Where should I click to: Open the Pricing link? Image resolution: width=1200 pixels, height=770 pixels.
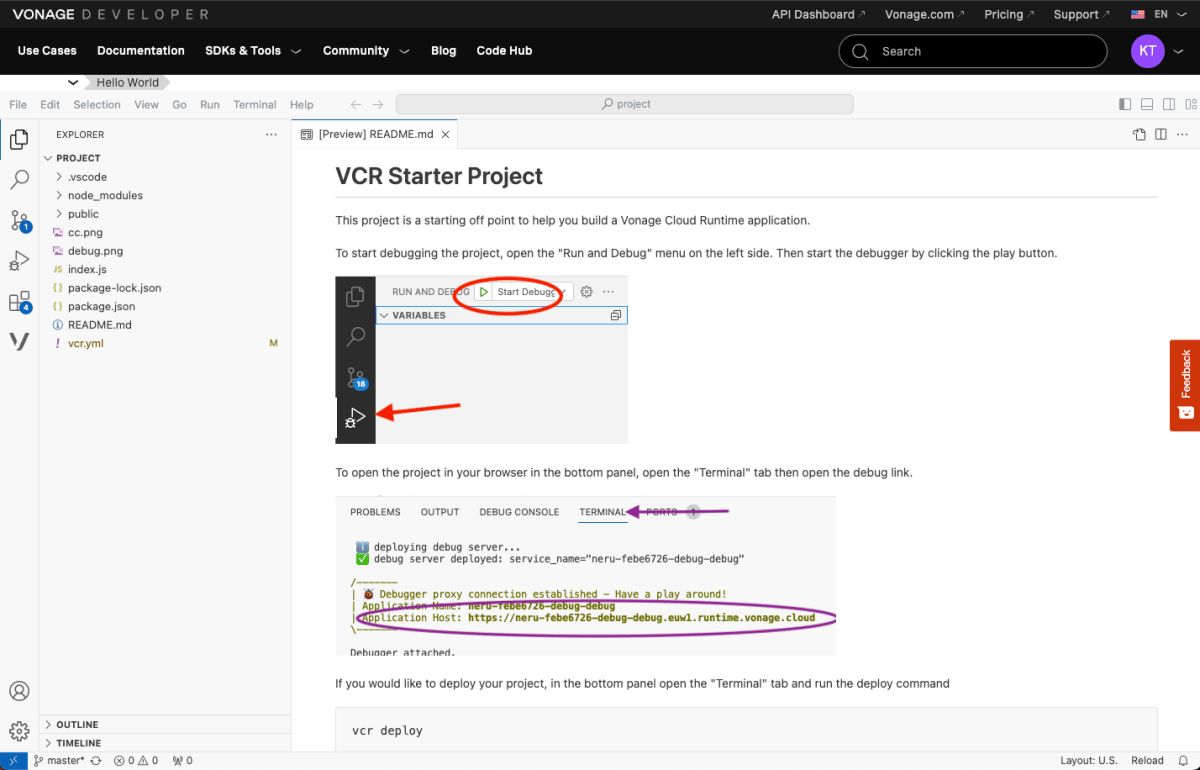(1009, 14)
